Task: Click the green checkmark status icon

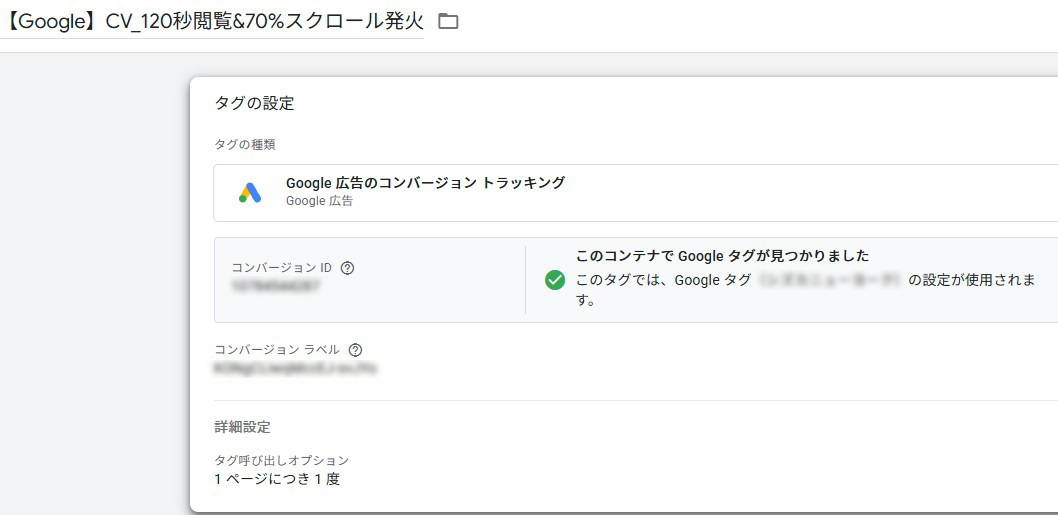Action: [x=555, y=280]
